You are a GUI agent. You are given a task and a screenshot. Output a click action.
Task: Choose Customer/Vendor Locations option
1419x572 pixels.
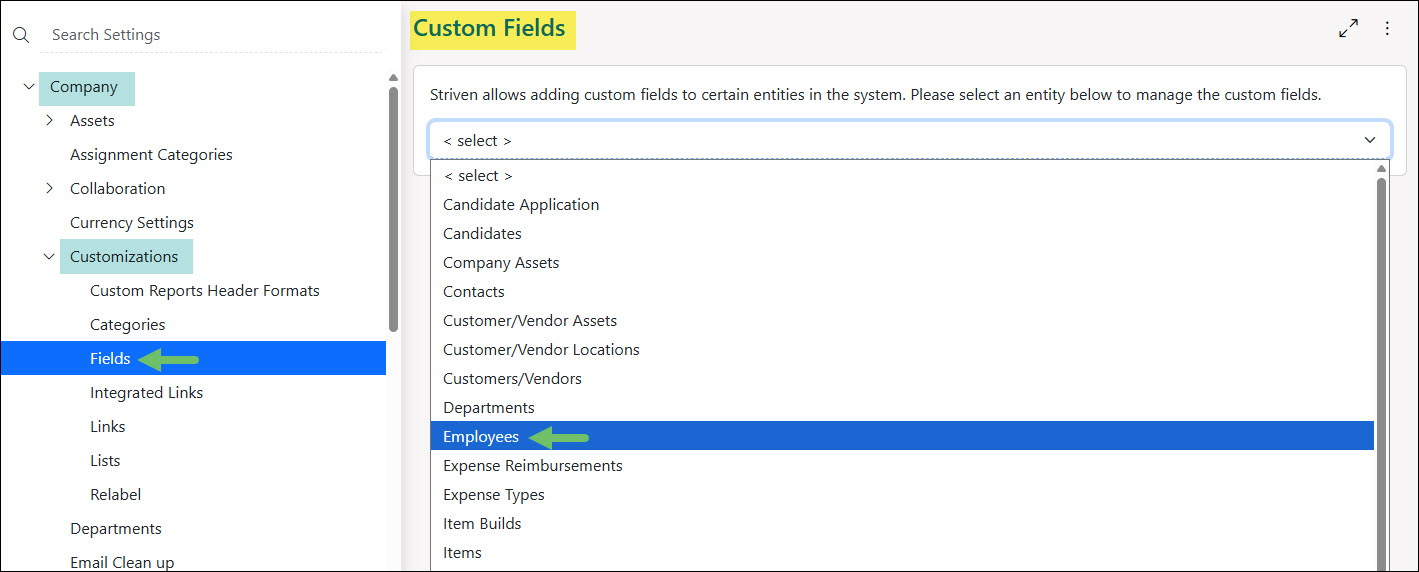pyautogui.click(x=902, y=350)
